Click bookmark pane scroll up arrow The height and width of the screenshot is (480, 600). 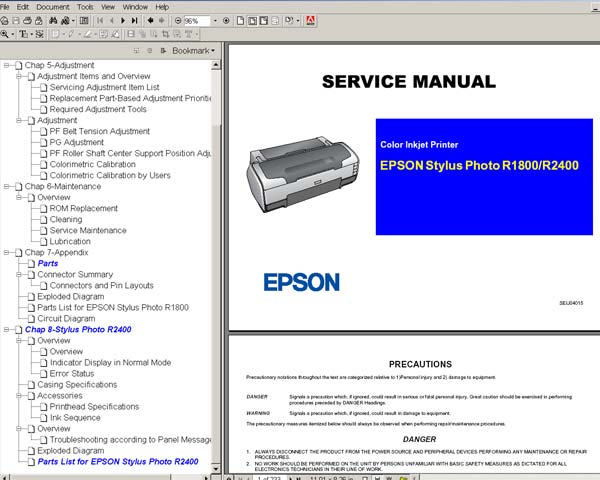pyautogui.click(x=216, y=65)
